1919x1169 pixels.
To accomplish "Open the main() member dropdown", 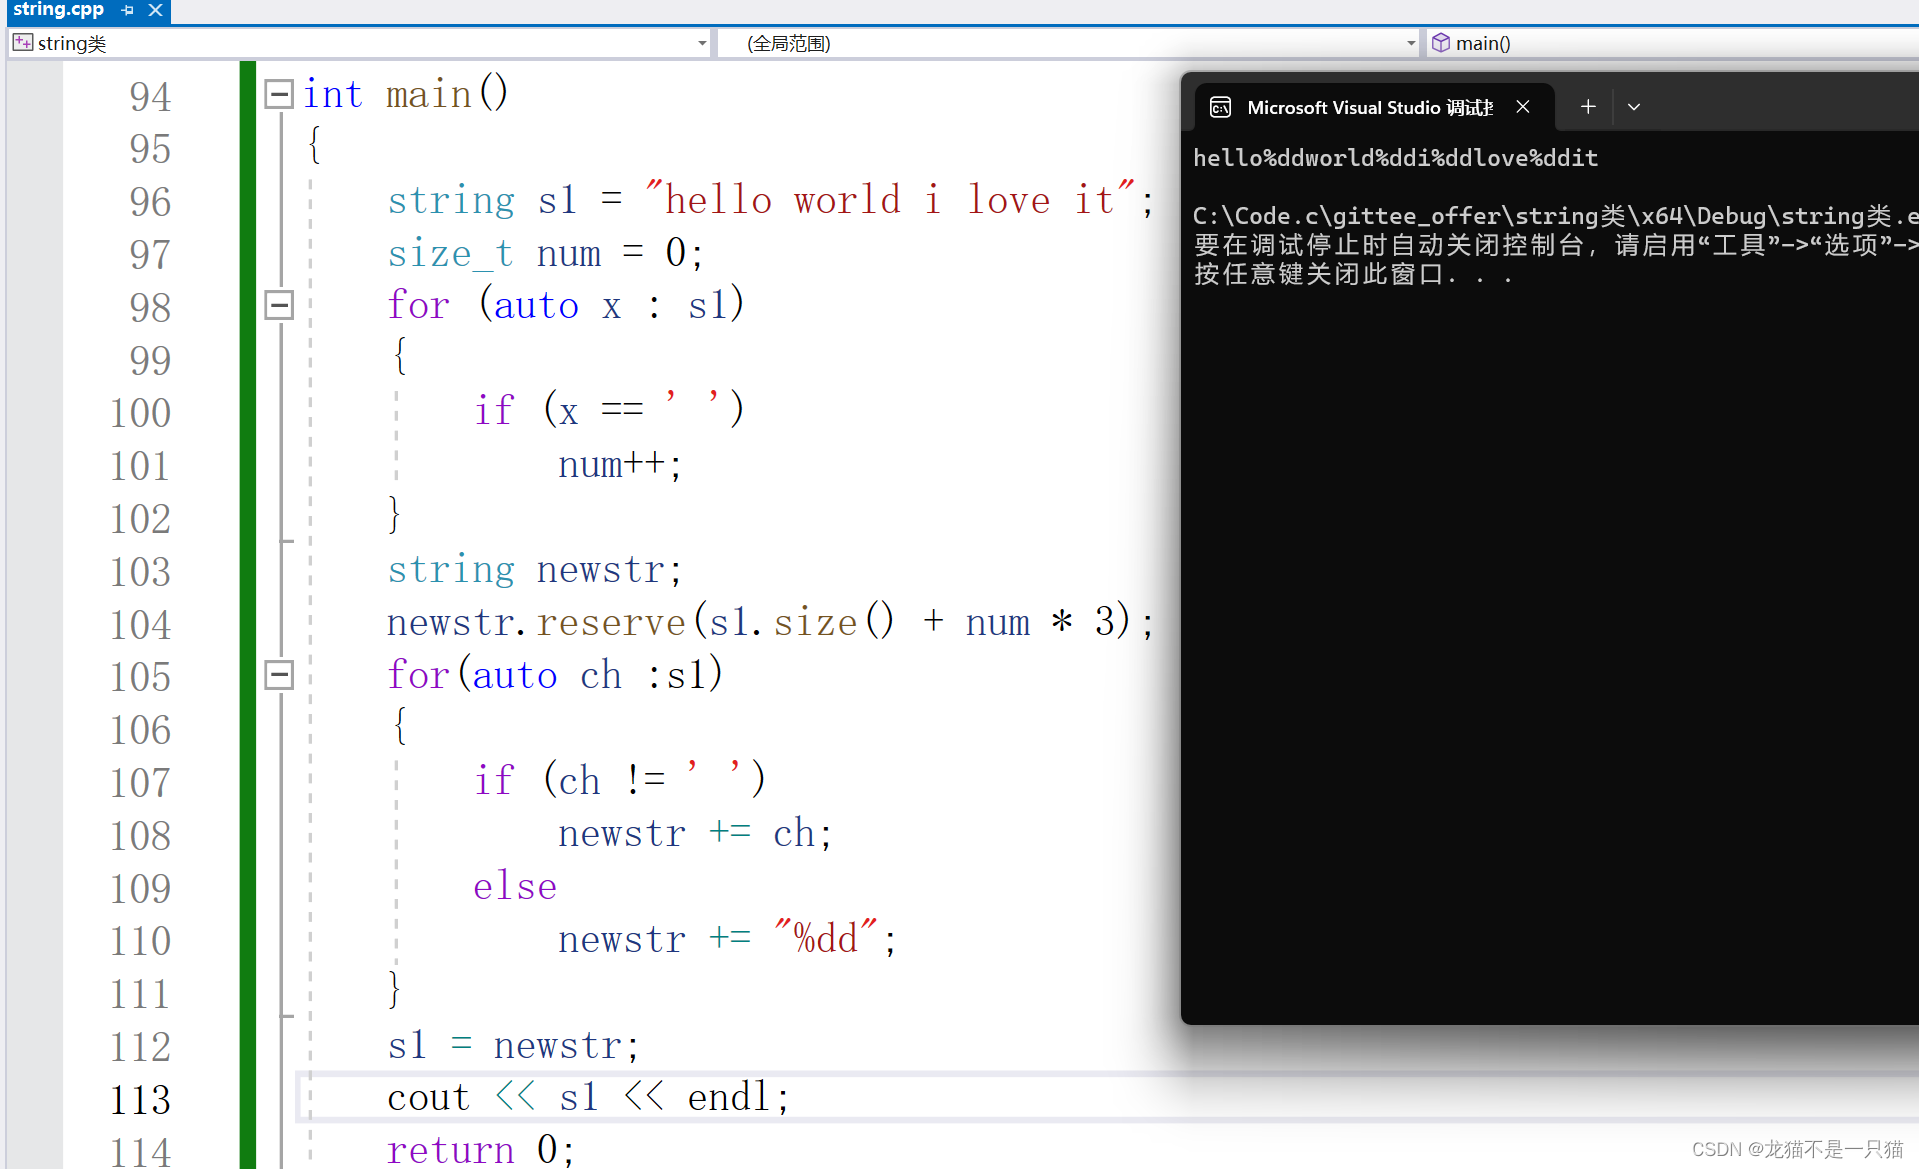I will pyautogui.click(x=1674, y=43).
